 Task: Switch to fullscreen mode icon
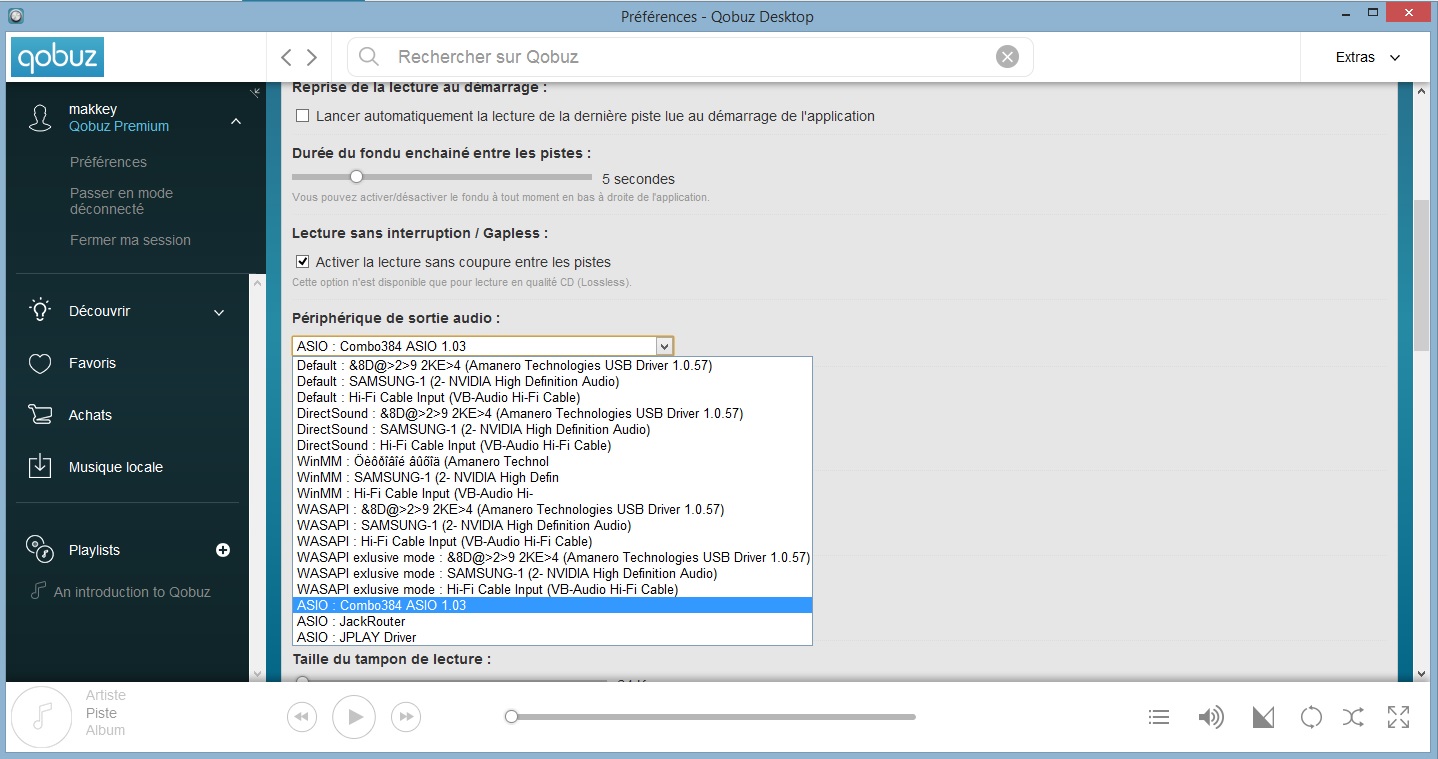pos(1398,716)
